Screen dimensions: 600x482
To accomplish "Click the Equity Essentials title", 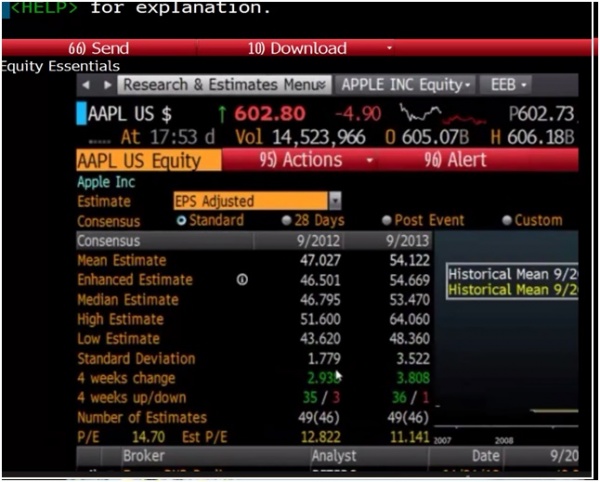I will point(60,66).
